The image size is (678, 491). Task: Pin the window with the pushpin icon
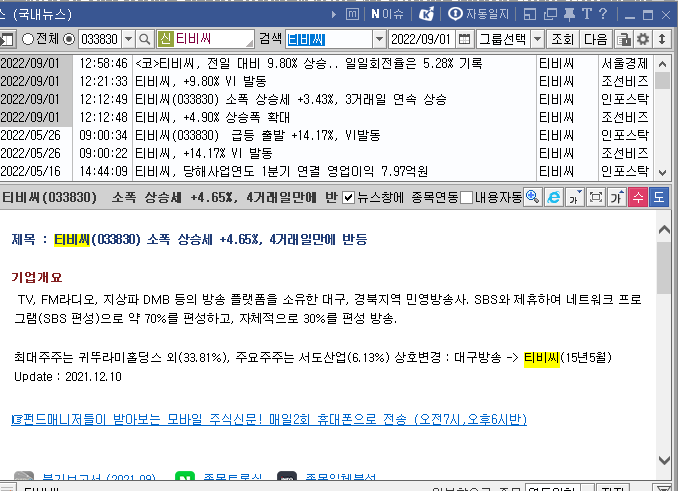[x=569, y=14]
